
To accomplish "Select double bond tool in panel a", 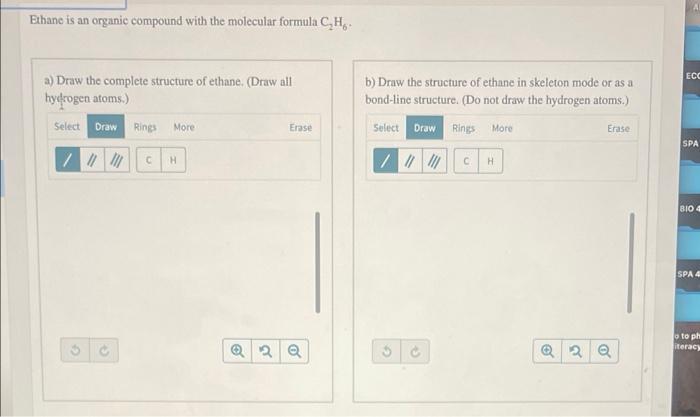I will tap(92, 160).
